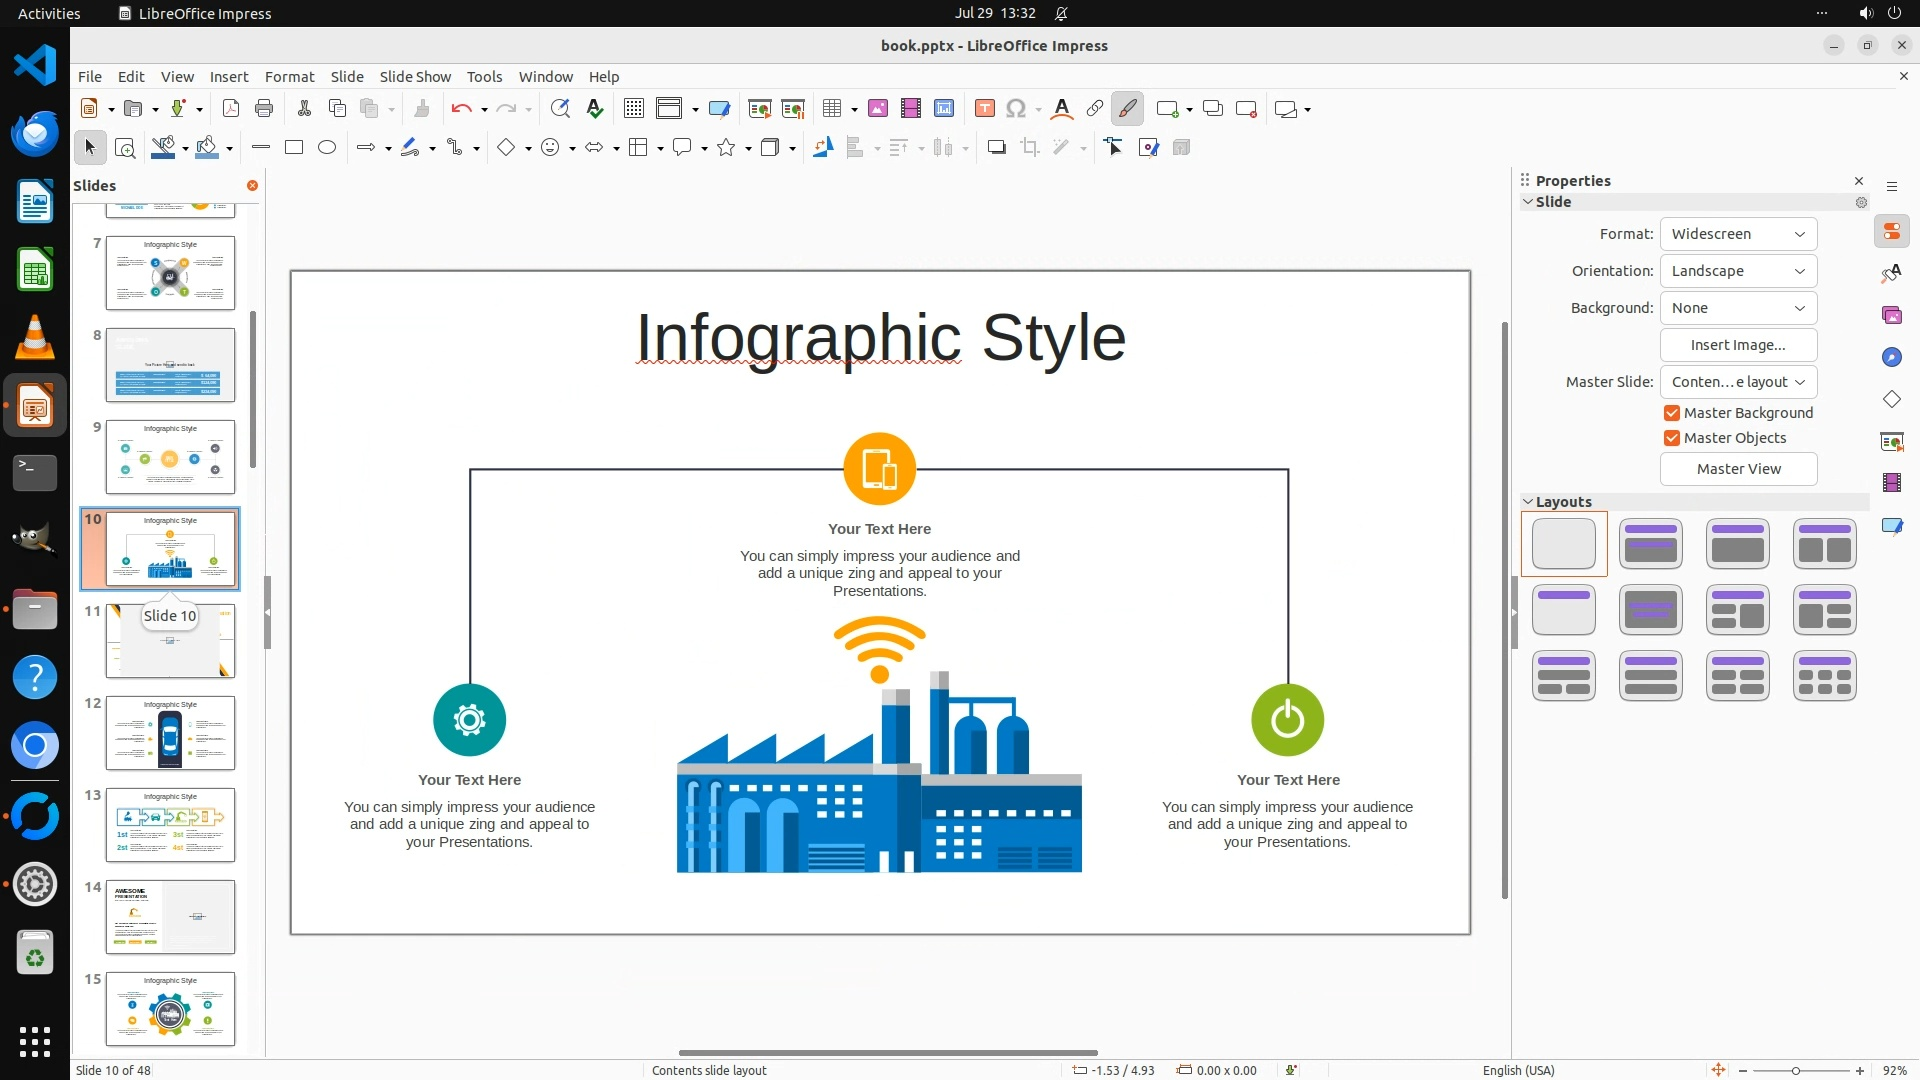
Task: Open the Orientation Landscape dropdown
Action: tap(1737, 271)
